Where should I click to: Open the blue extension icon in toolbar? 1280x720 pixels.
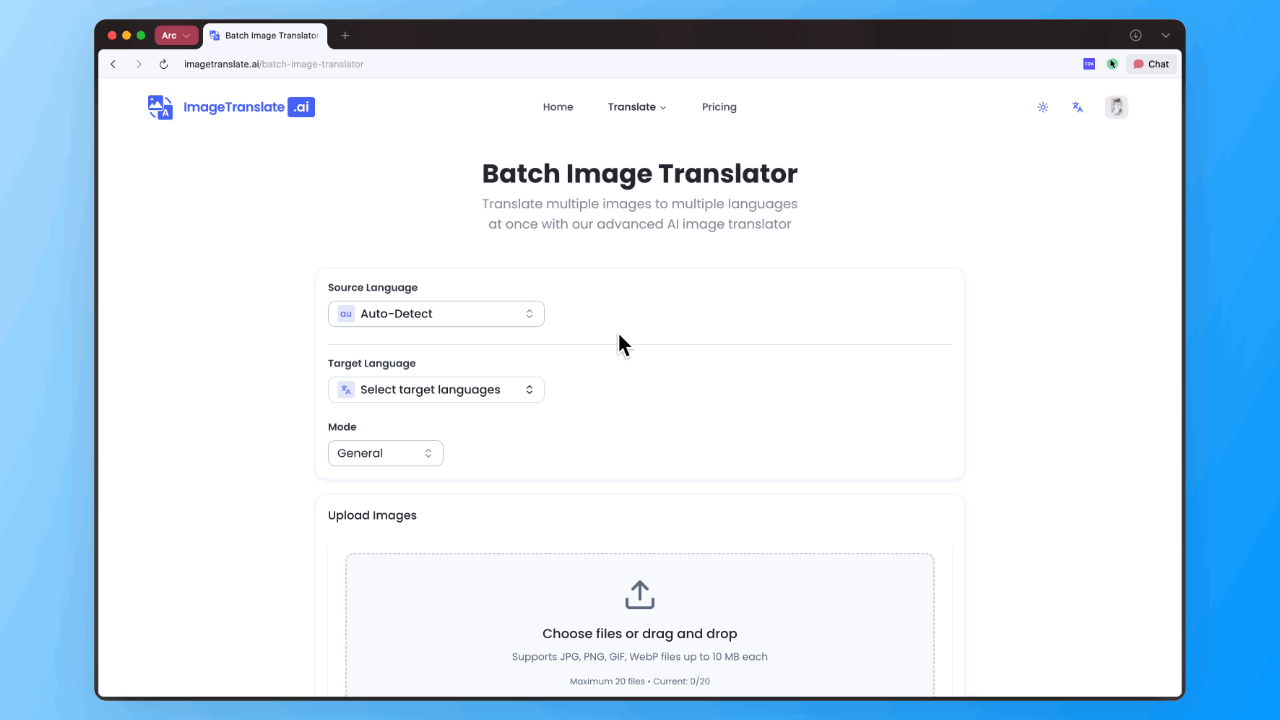click(x=1089, y=64)
